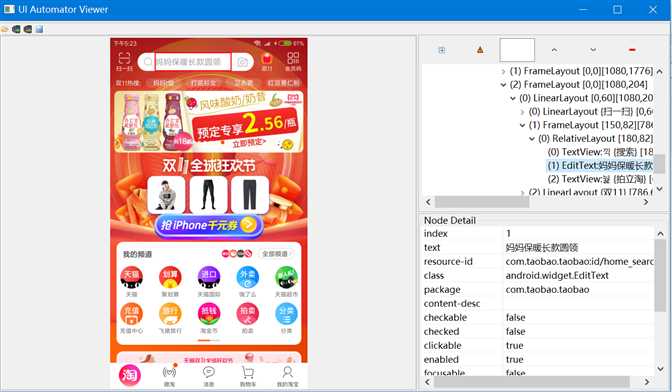Click the compressed device screenshot toolbar icon
This screenshot has height=392, width=672.
[x=28, y=29]
